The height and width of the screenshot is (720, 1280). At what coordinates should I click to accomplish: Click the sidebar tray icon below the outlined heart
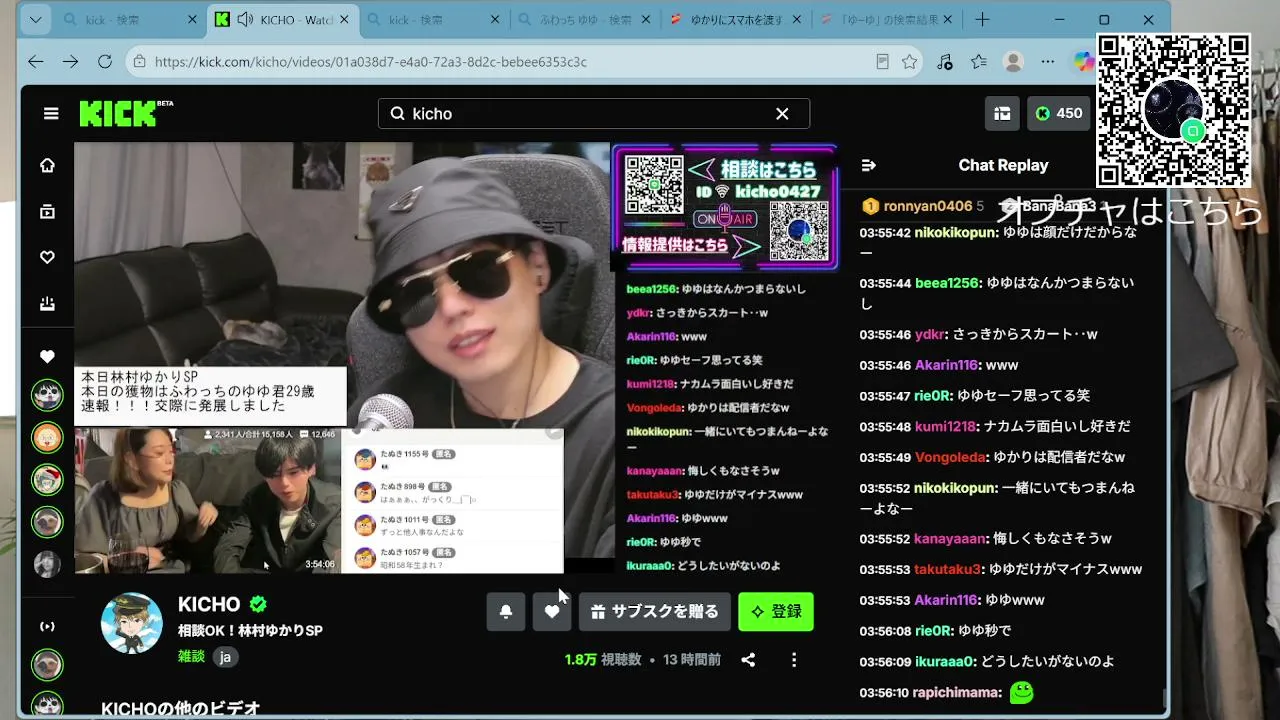47,303
